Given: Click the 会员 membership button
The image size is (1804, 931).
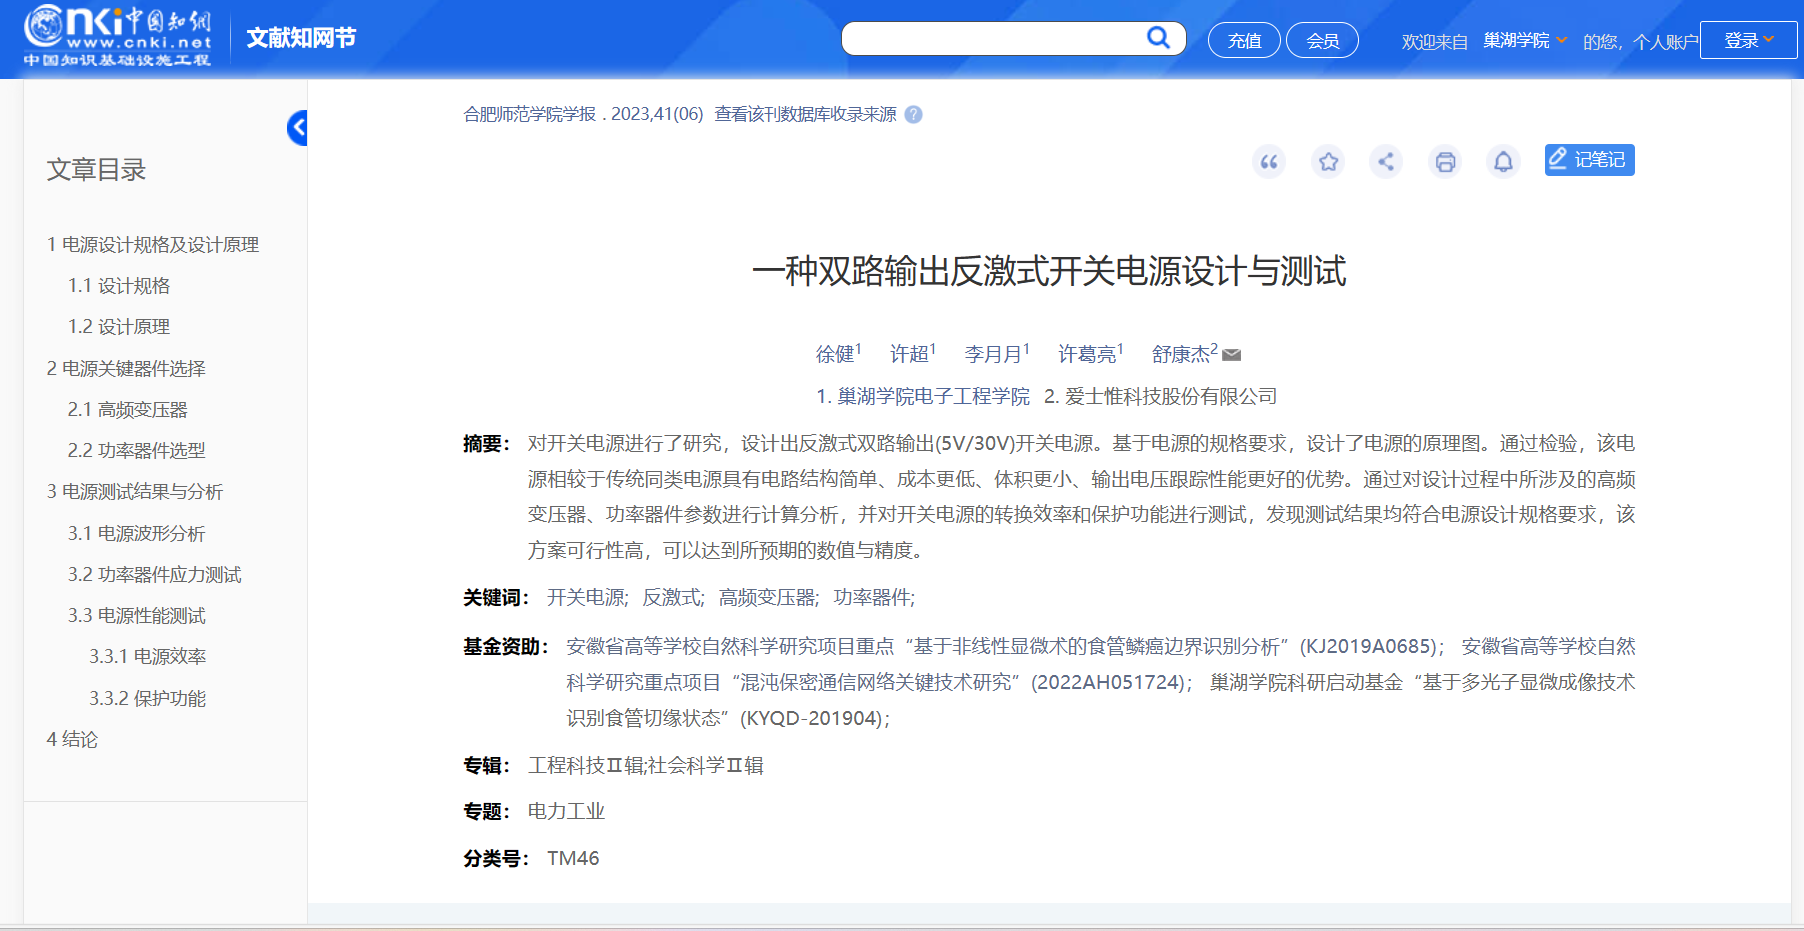Looking at the screenshot, I should click(1322, 41).
